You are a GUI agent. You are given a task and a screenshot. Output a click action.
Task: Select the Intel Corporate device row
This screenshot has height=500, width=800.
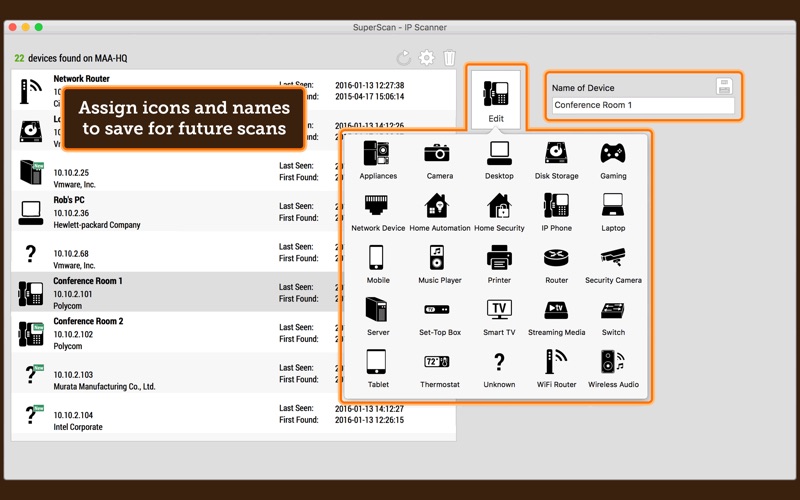point(233,413)
